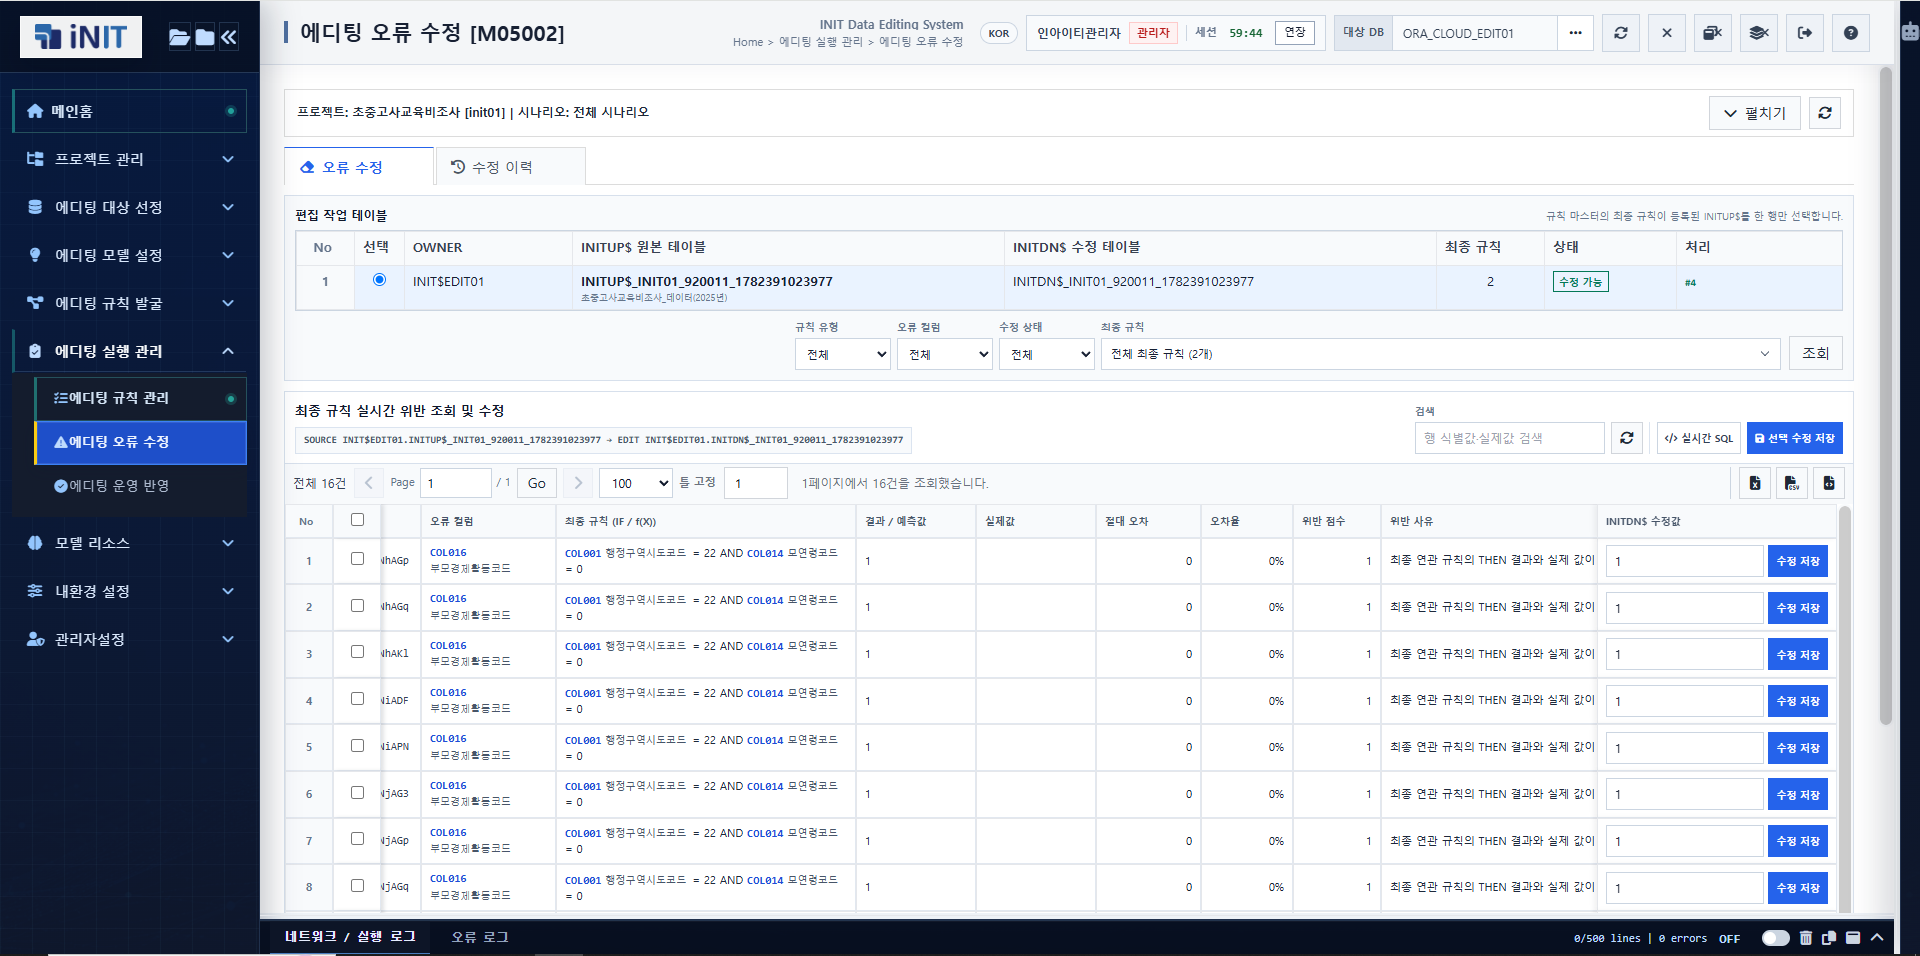Copy the log contents icon
The width and height of the screenshot is (1920, 956).
(x=1829, y=938)
